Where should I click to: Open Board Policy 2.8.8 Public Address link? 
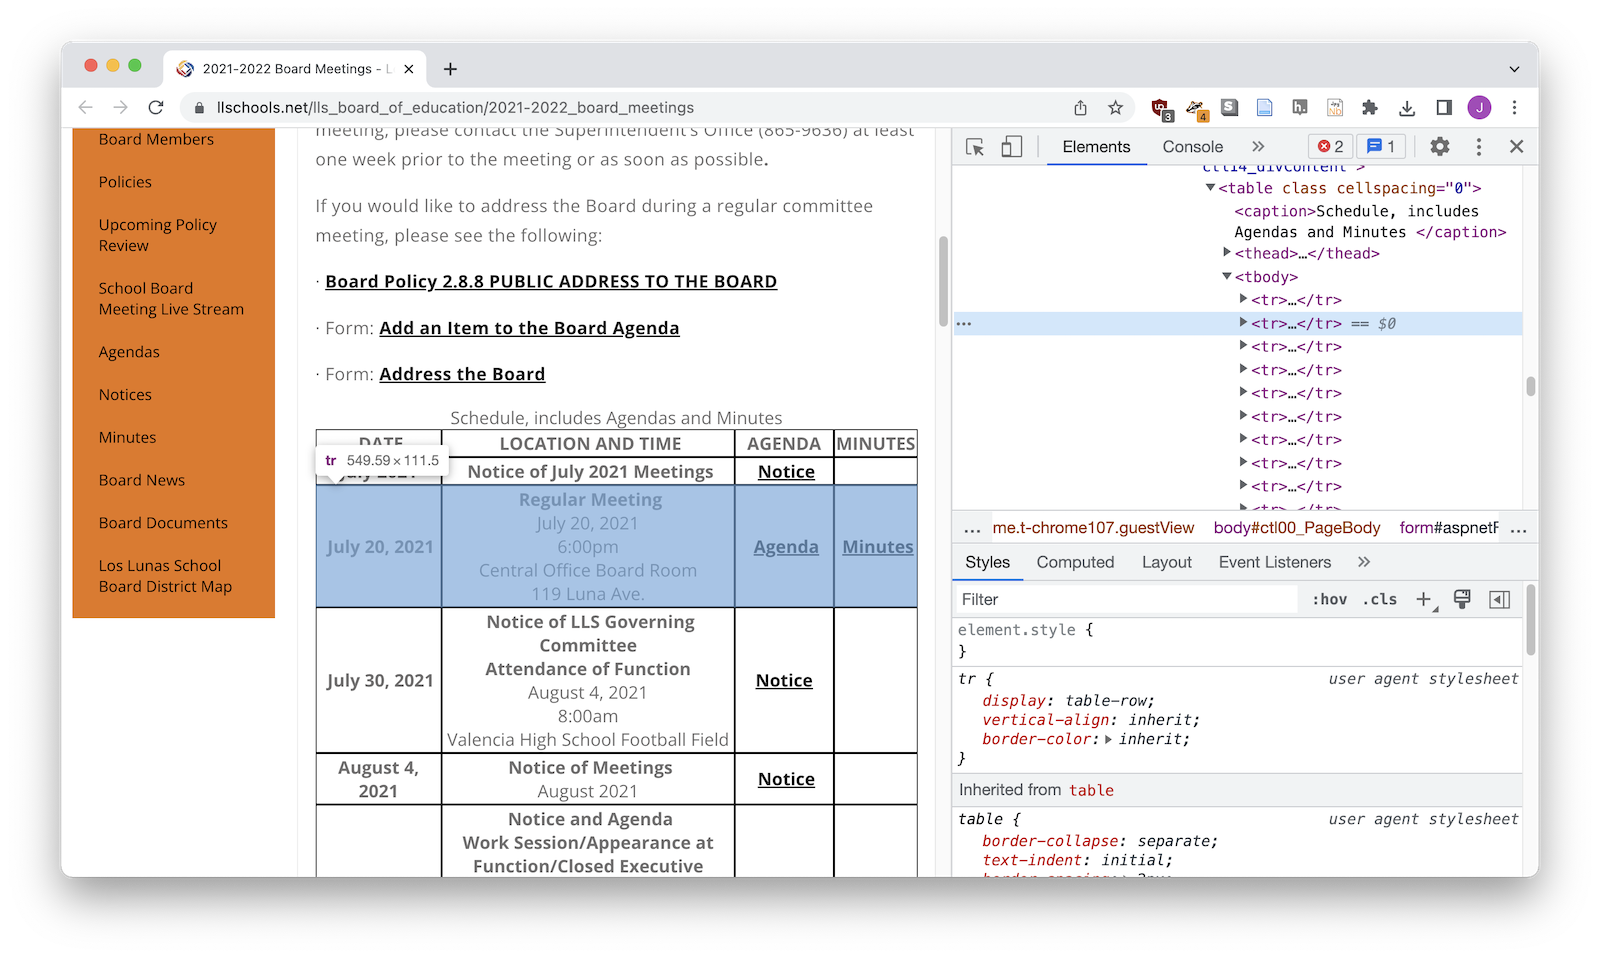coord(551,282)
